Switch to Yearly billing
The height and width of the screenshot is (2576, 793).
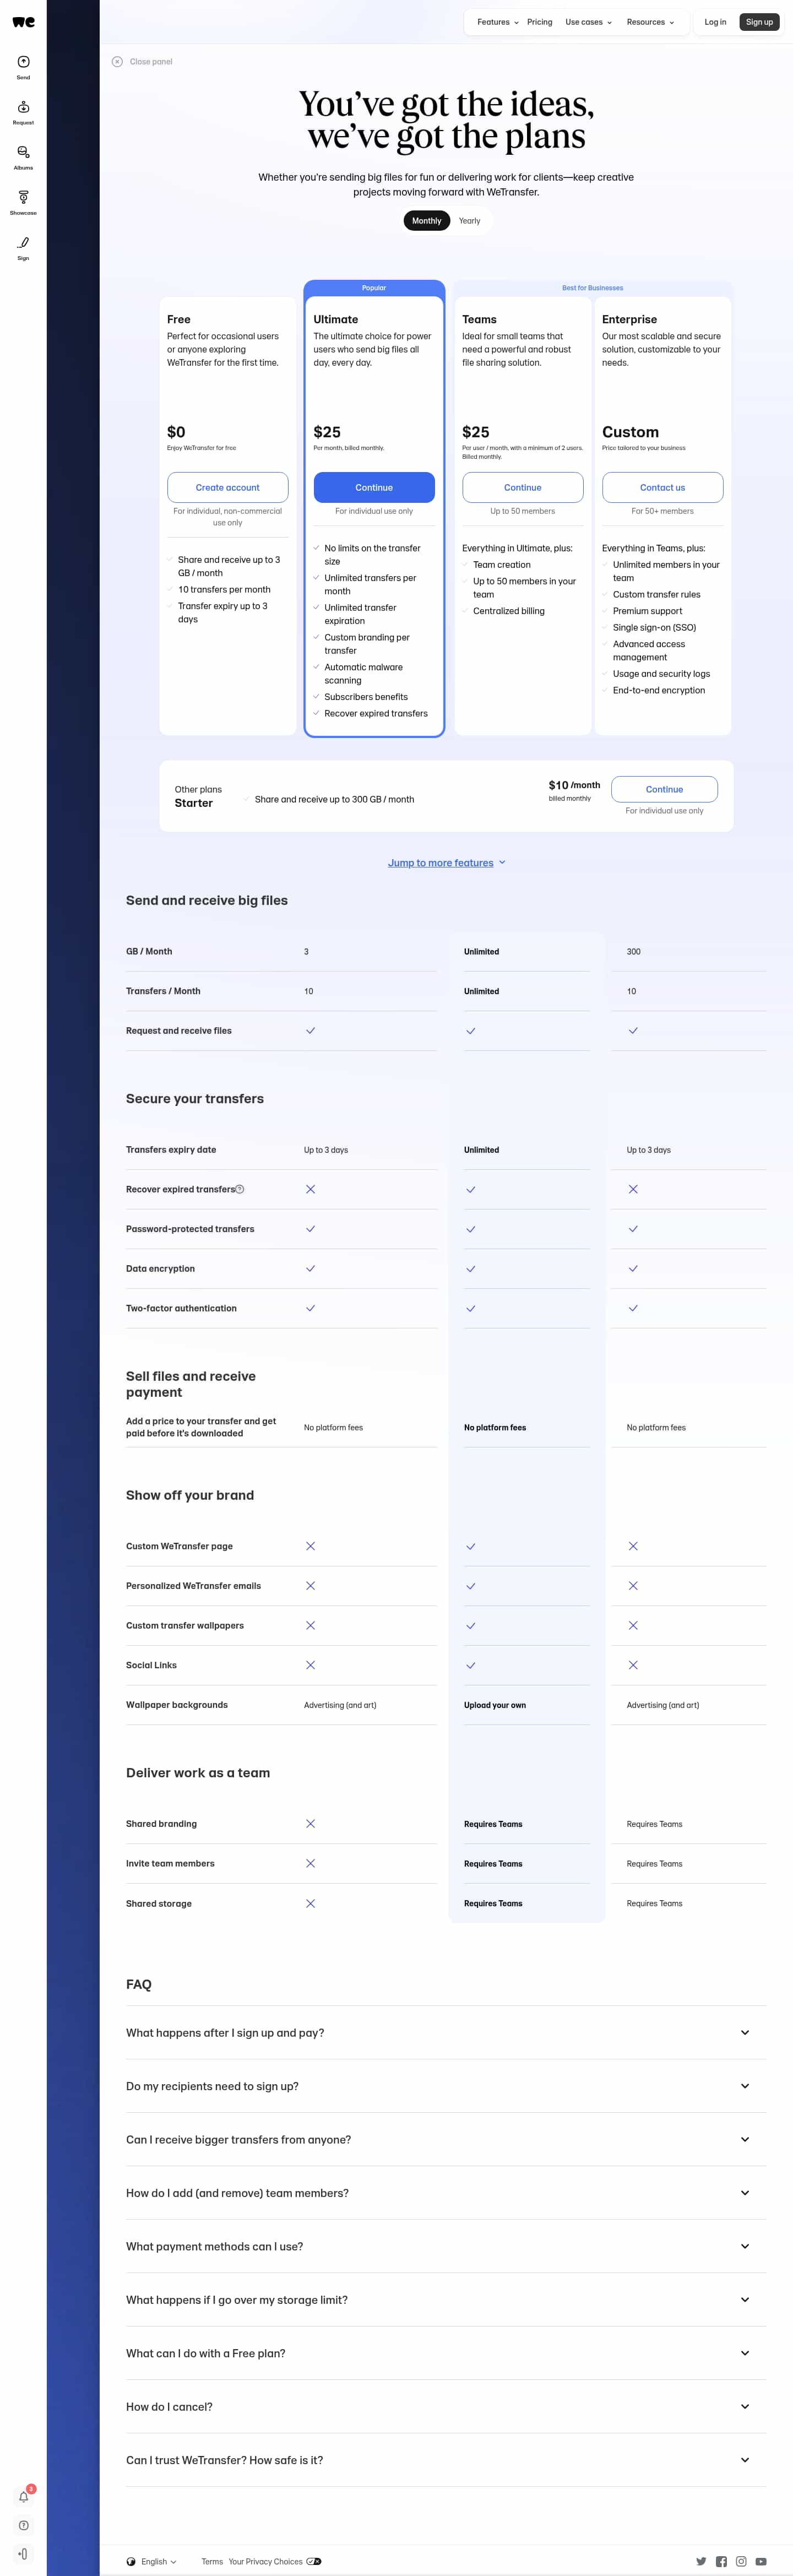click(x=469, y=221)
